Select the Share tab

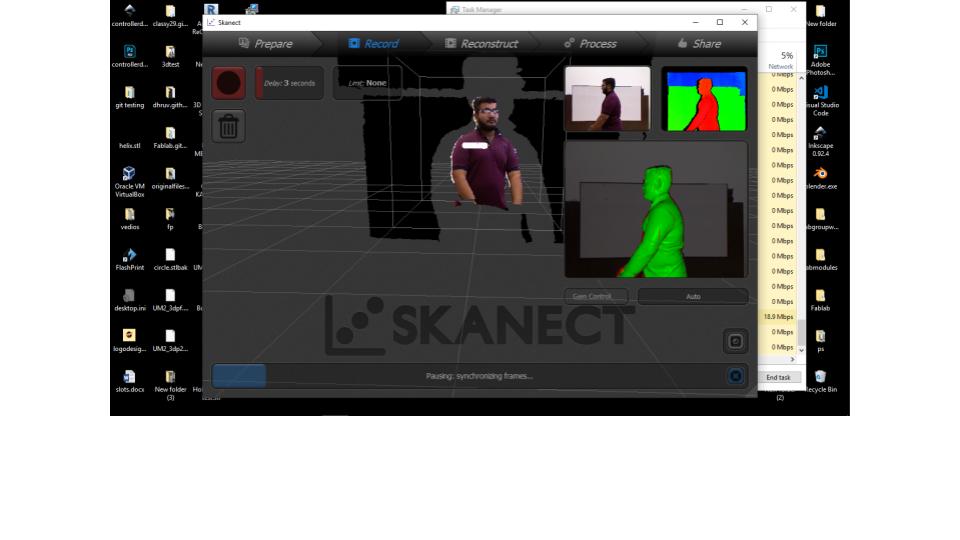pos(699,43)
